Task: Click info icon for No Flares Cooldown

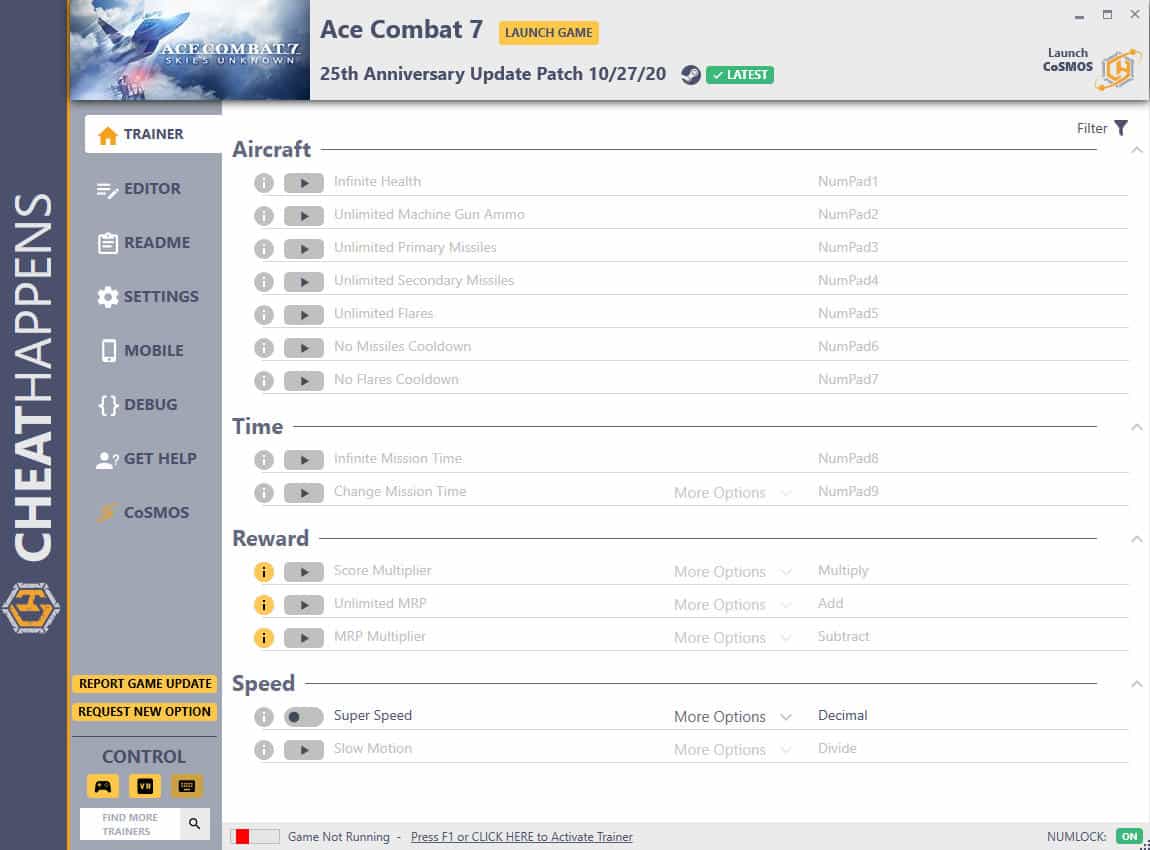Action: coord(264,381)
